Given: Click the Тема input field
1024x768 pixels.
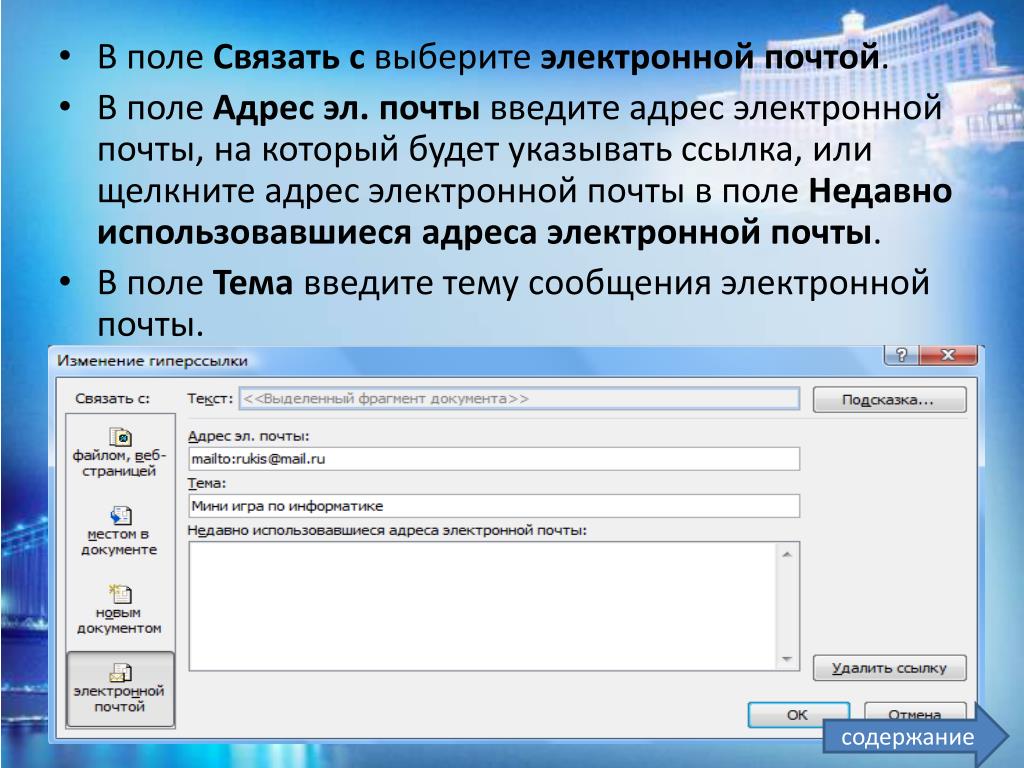Looking at the screenshot, I should pos(494,506).
